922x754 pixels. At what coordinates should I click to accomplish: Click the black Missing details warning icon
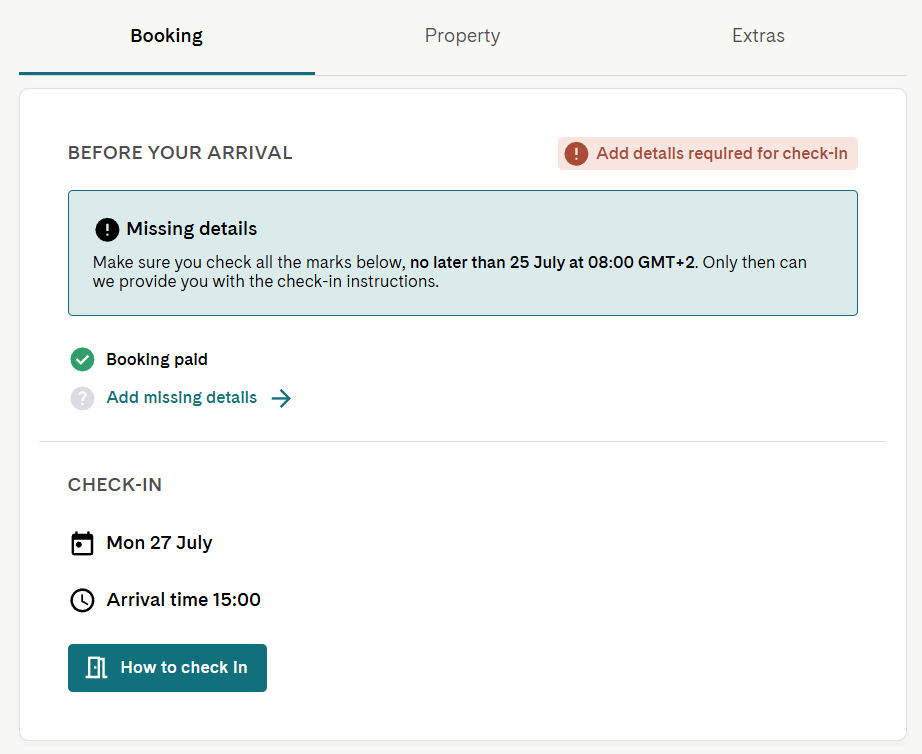tap(107, 229)
